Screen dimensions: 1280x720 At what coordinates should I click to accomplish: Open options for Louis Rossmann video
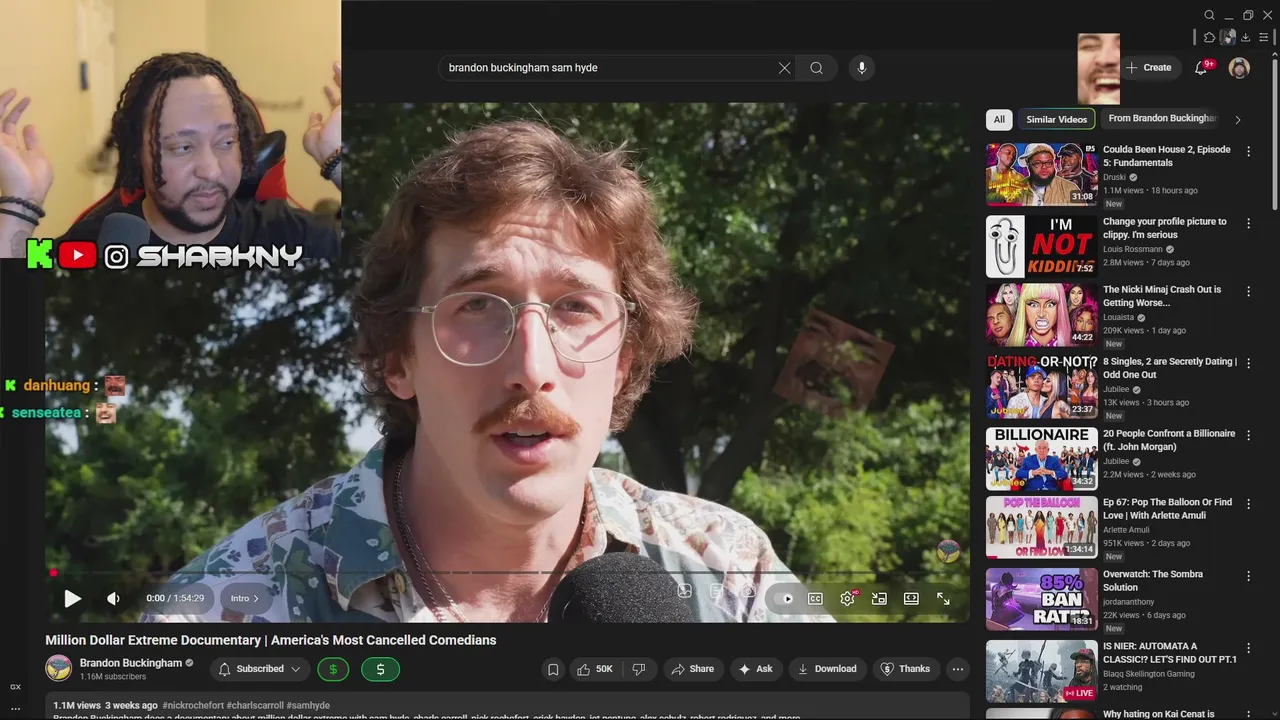1248,223
